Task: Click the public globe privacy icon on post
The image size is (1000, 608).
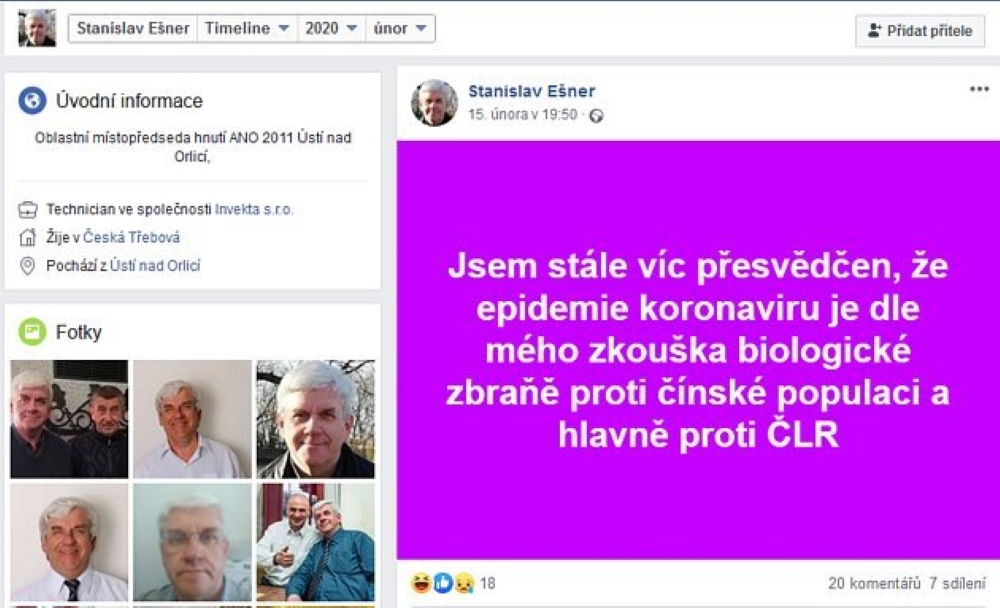Action: (x=596, y=115)
